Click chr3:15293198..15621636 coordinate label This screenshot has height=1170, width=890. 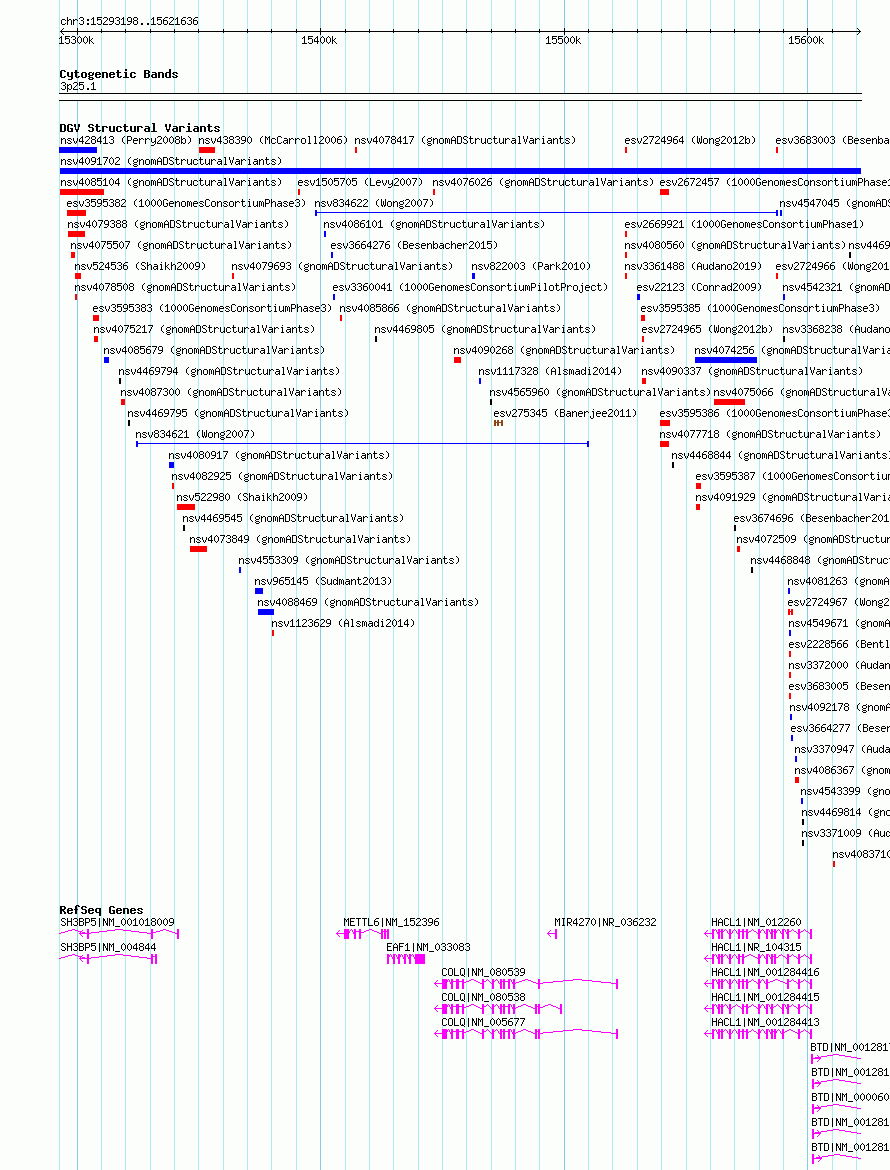[x=129, y=21]
